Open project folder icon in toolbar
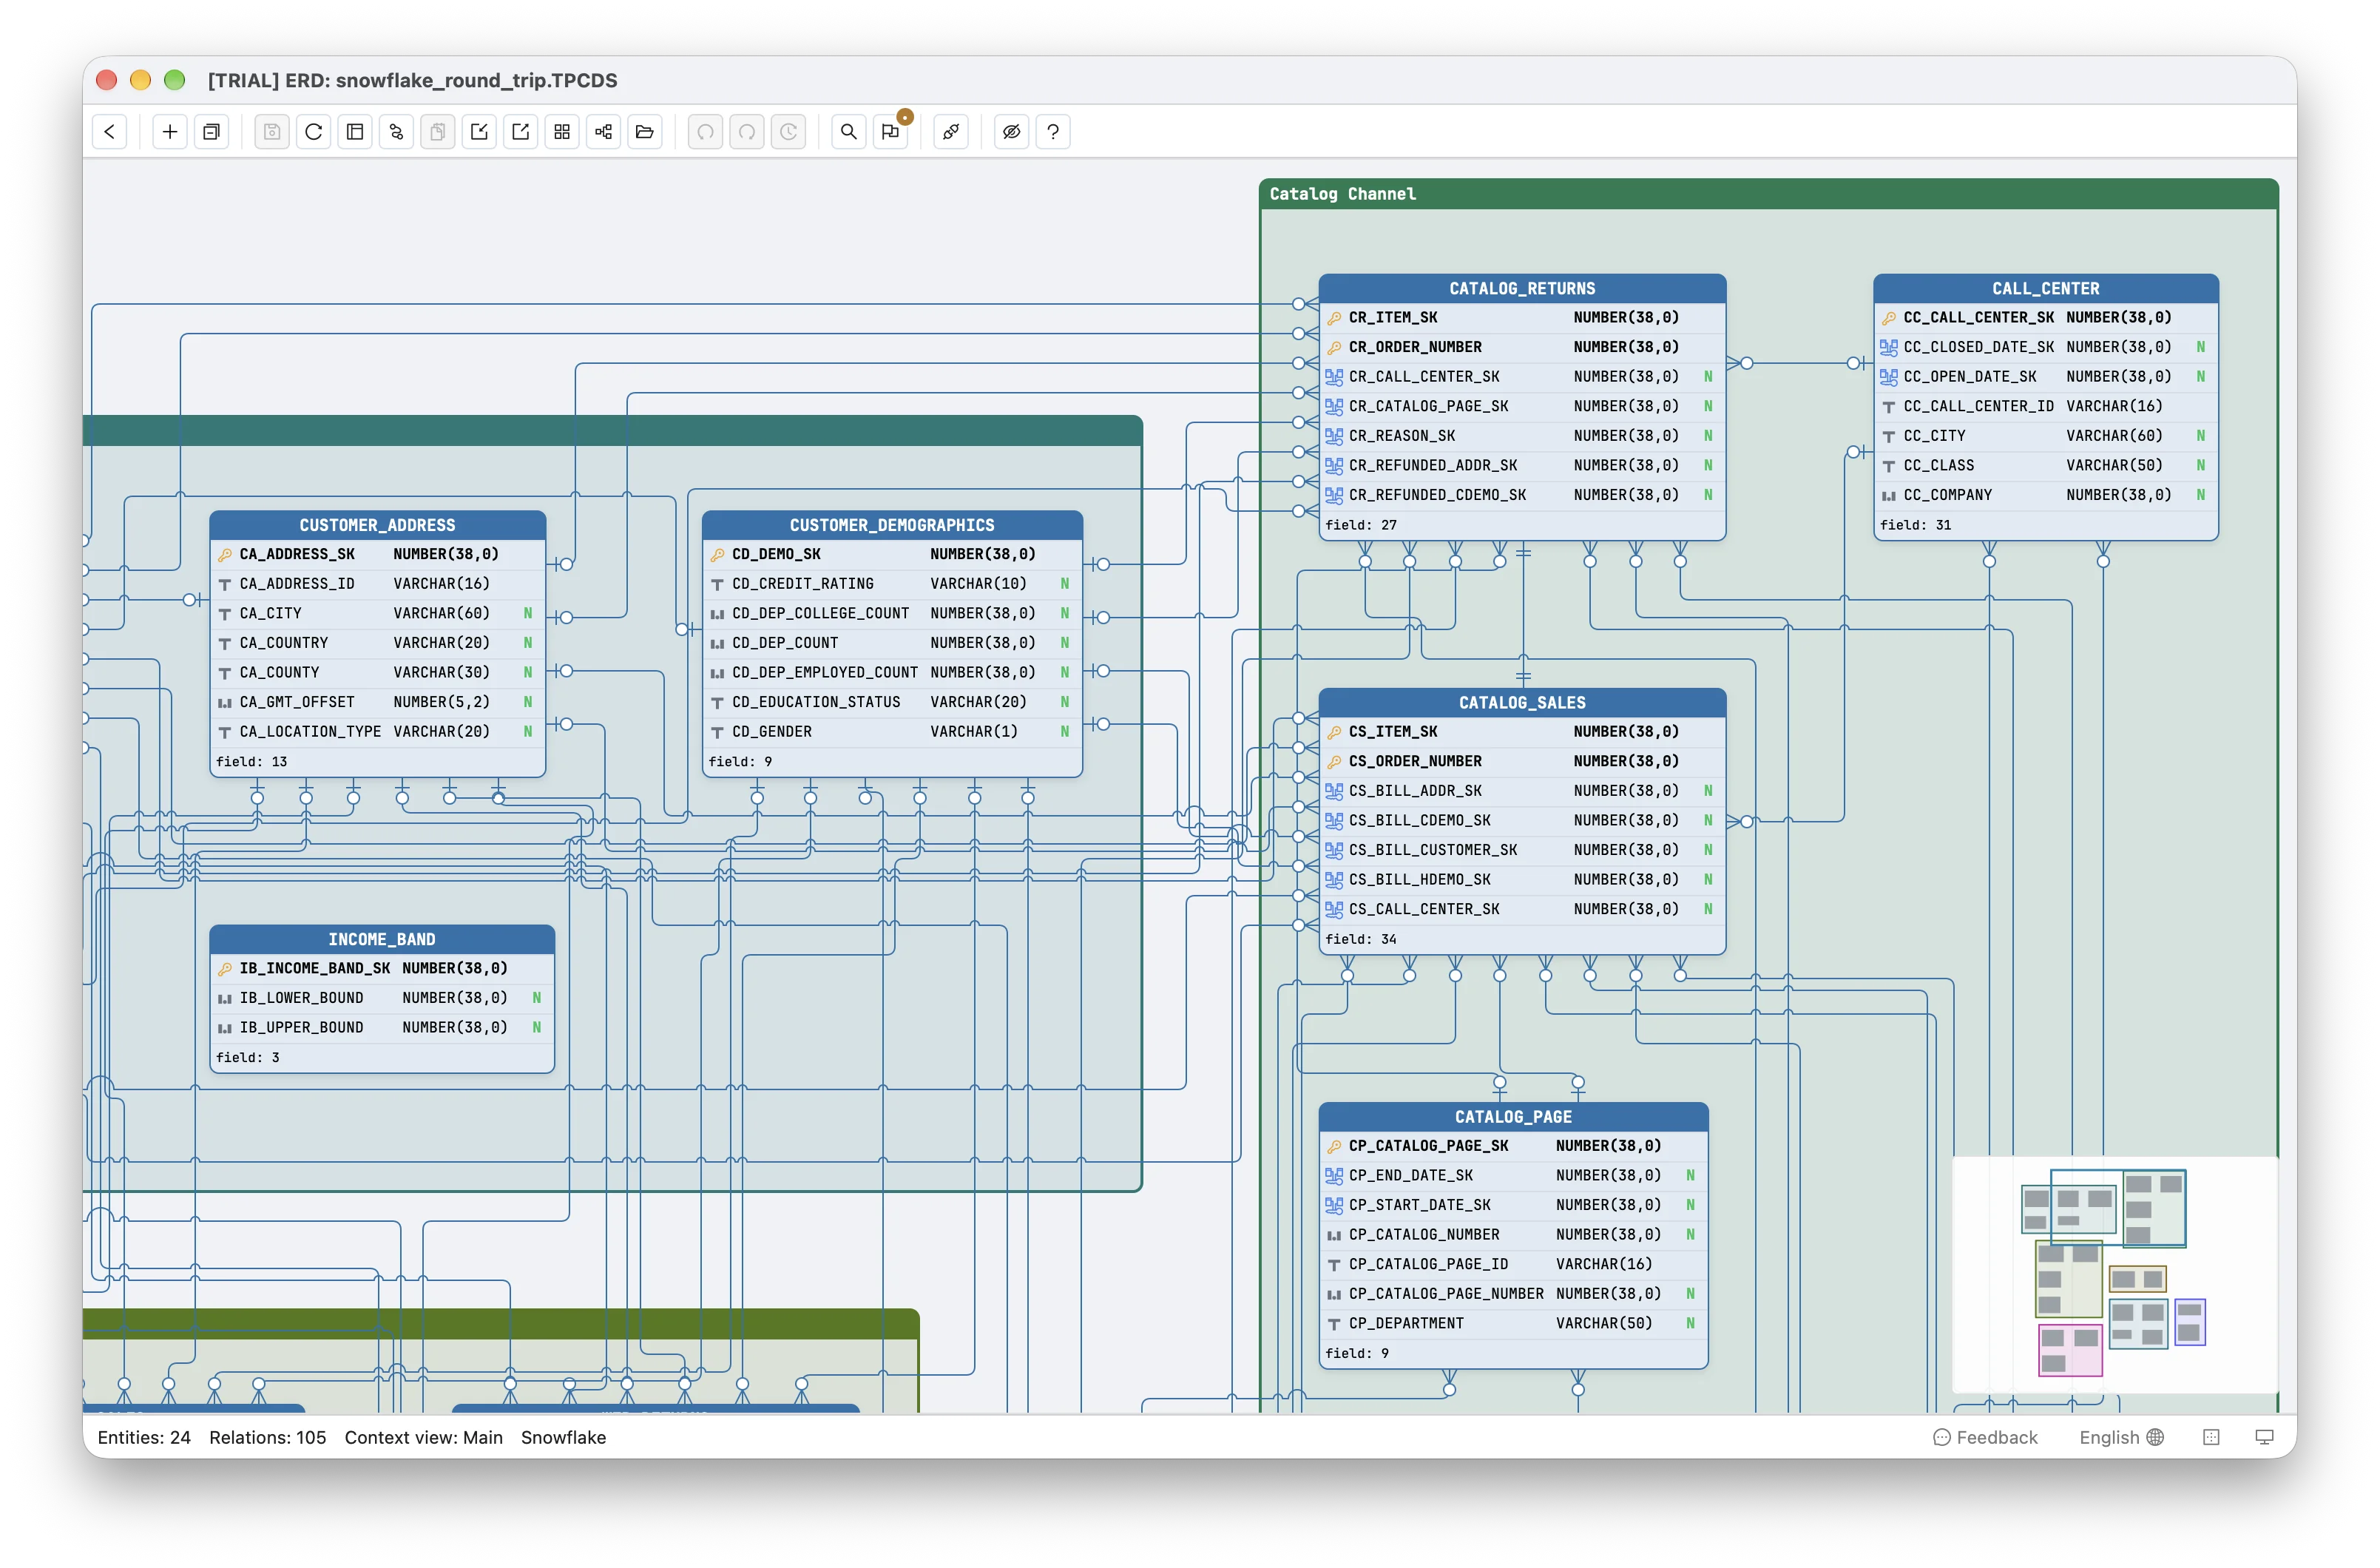This screenshot has height=1568, width=2380. click(645, 131)
